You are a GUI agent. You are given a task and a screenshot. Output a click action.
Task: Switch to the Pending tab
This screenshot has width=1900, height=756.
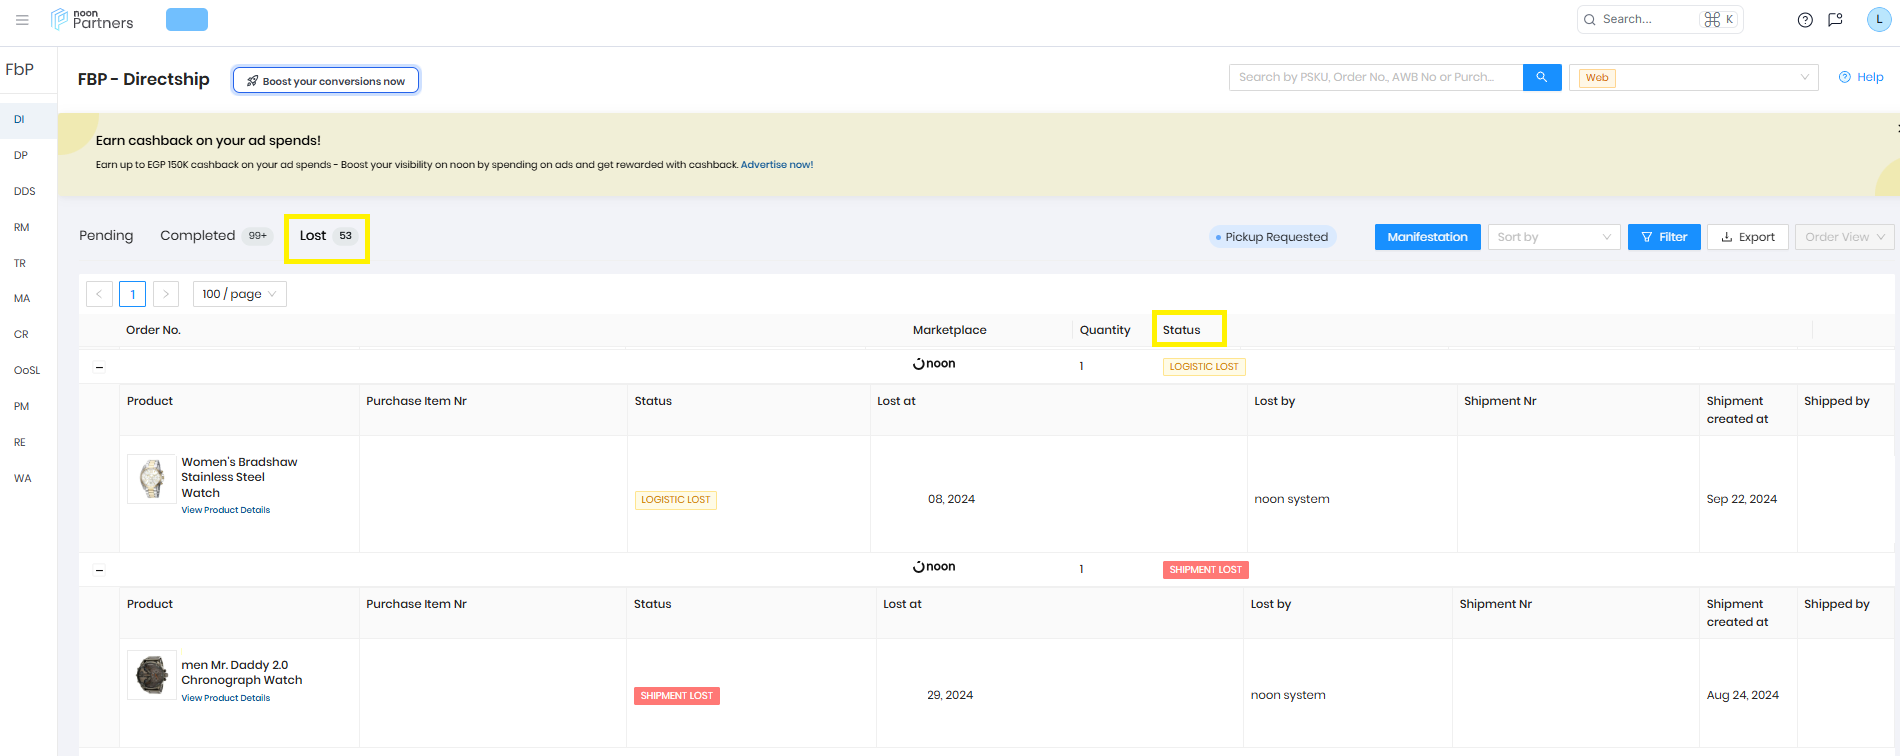(x=106, y=236)
